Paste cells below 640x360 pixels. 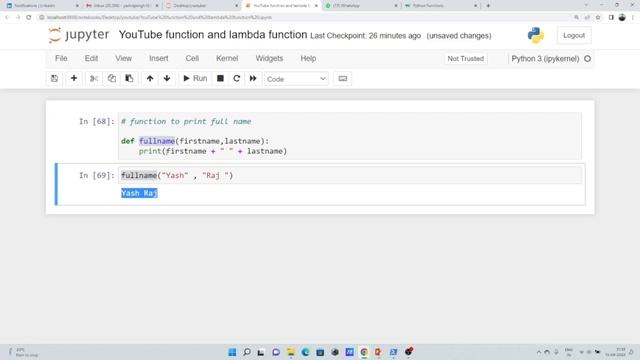point(129,78)
